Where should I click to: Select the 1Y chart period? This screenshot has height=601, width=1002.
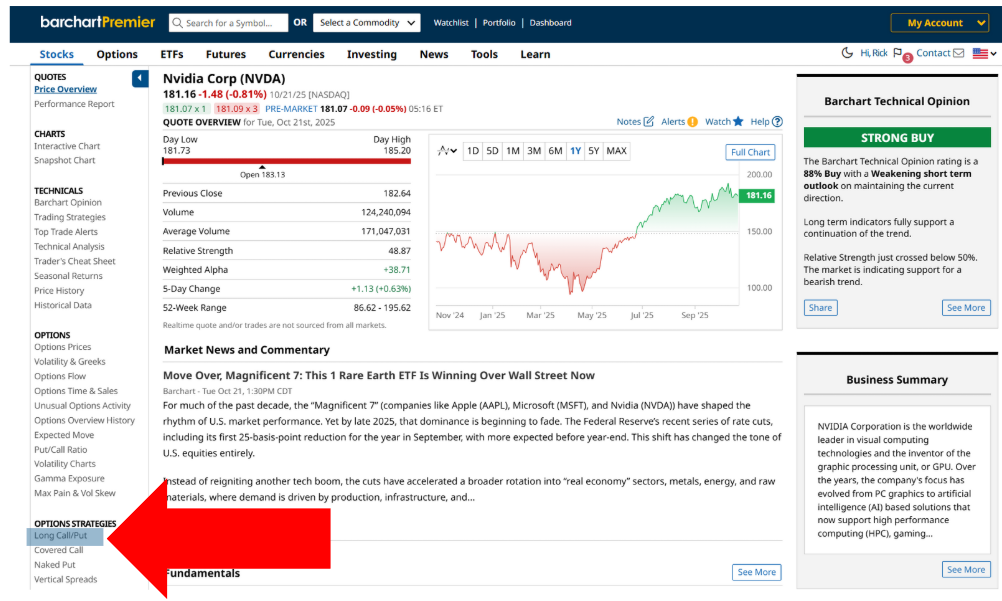575,151
